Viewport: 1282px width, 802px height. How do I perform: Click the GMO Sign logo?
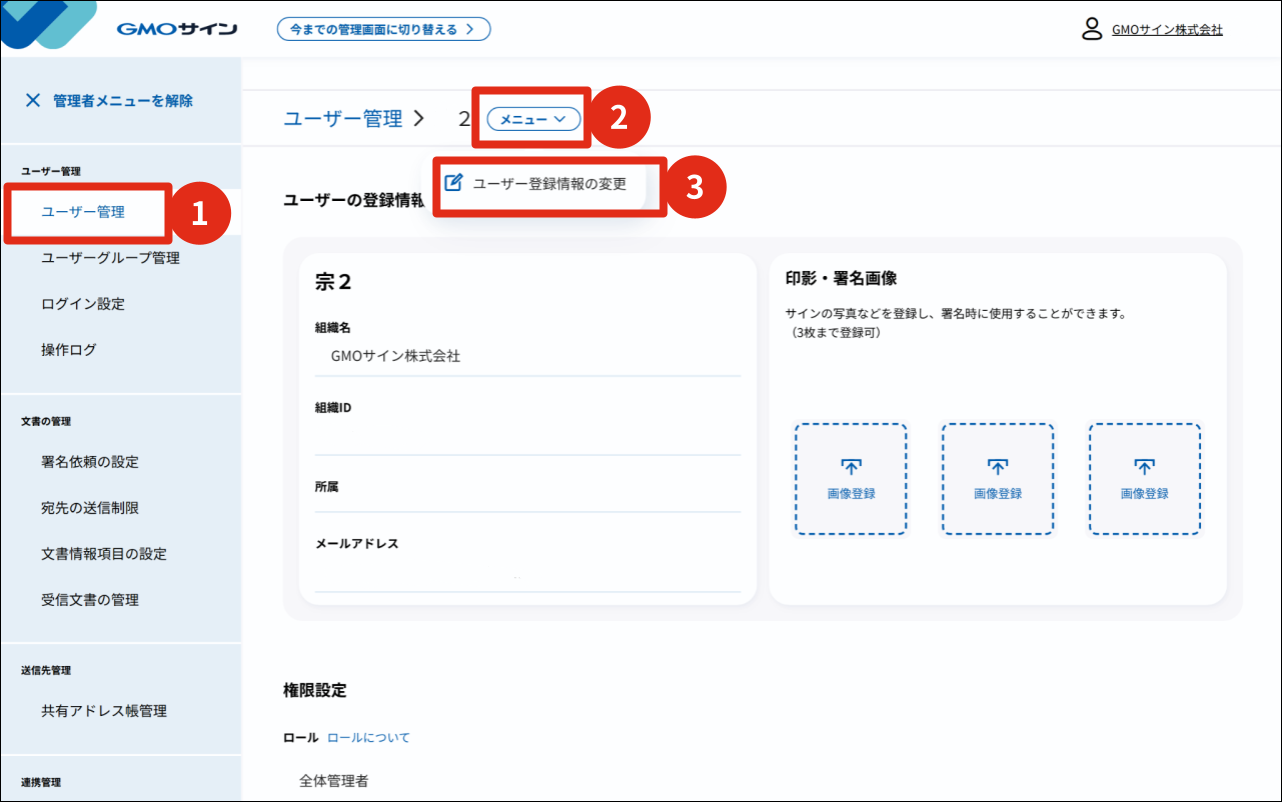click(x=176, y=29)
